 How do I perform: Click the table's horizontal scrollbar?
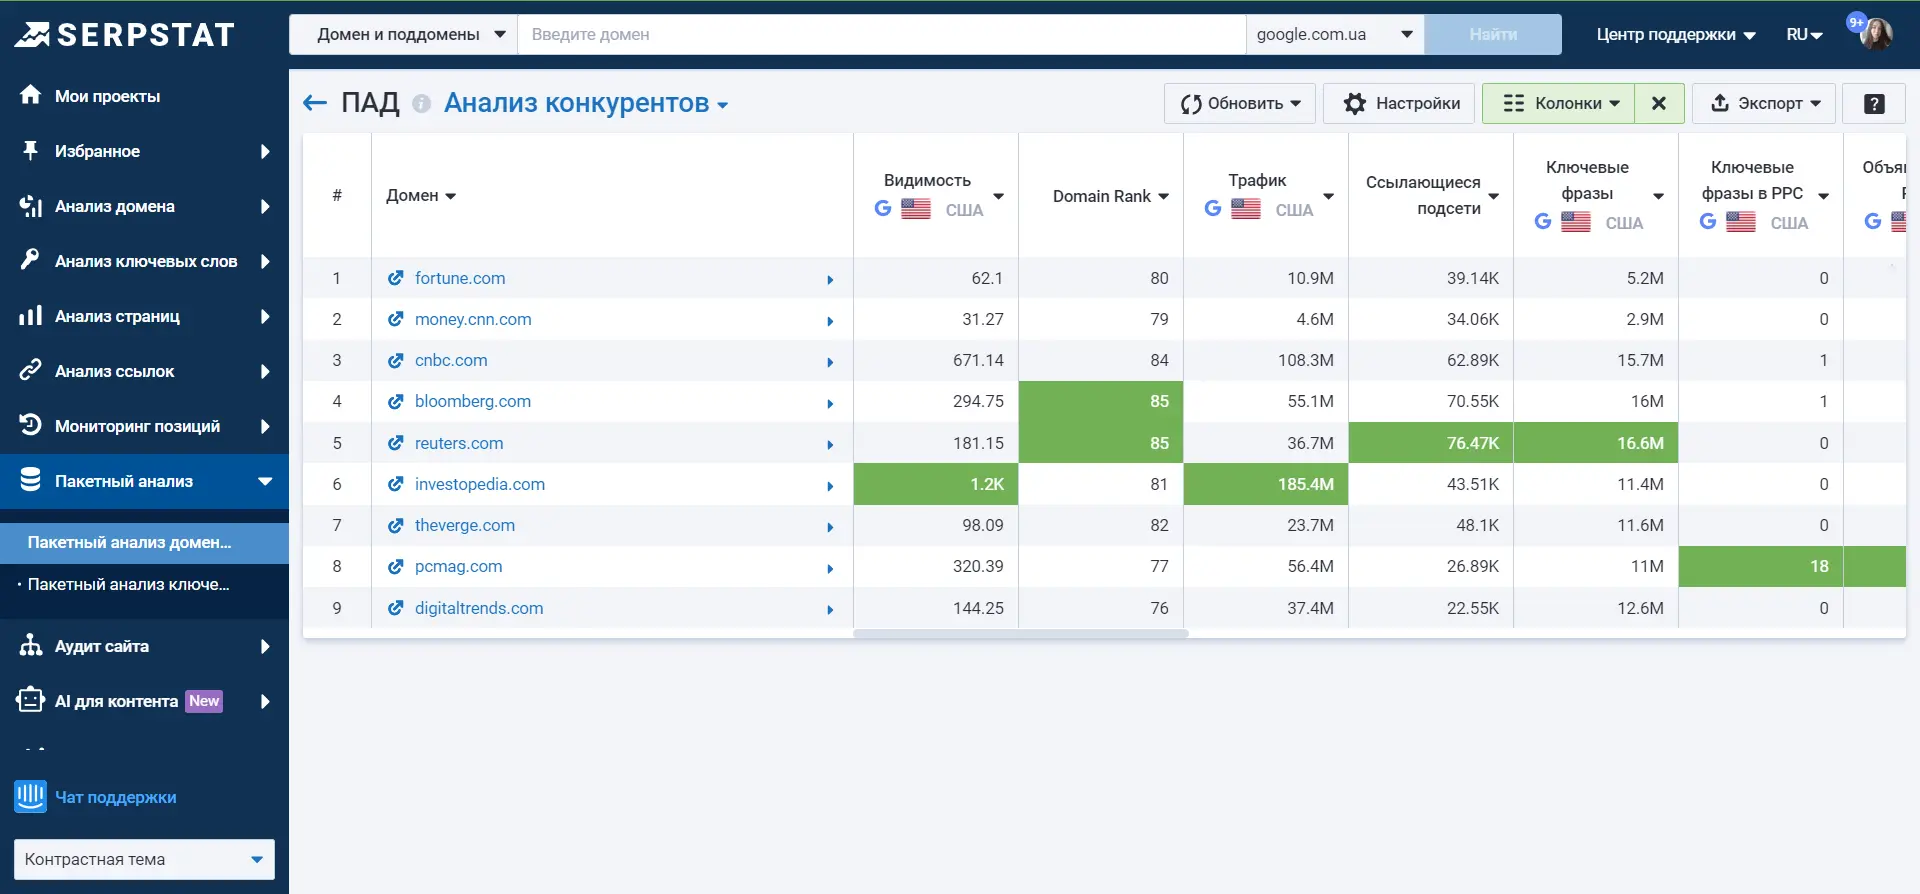click(x=1021, y=634)
